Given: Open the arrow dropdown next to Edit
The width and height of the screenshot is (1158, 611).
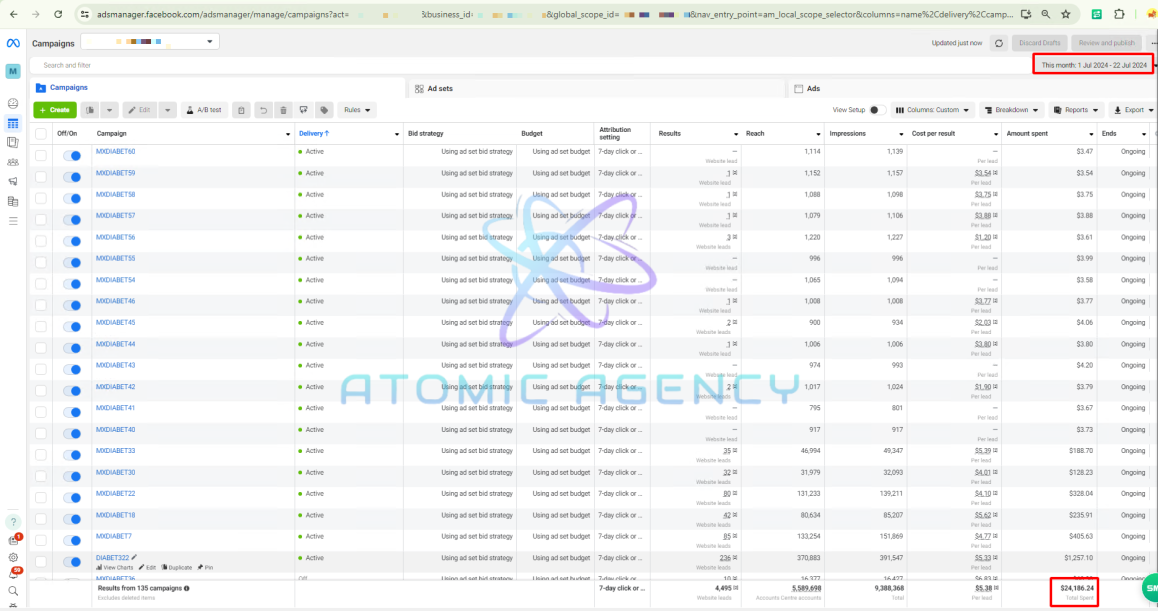Looking at the screenshot, I should (168, 110).
